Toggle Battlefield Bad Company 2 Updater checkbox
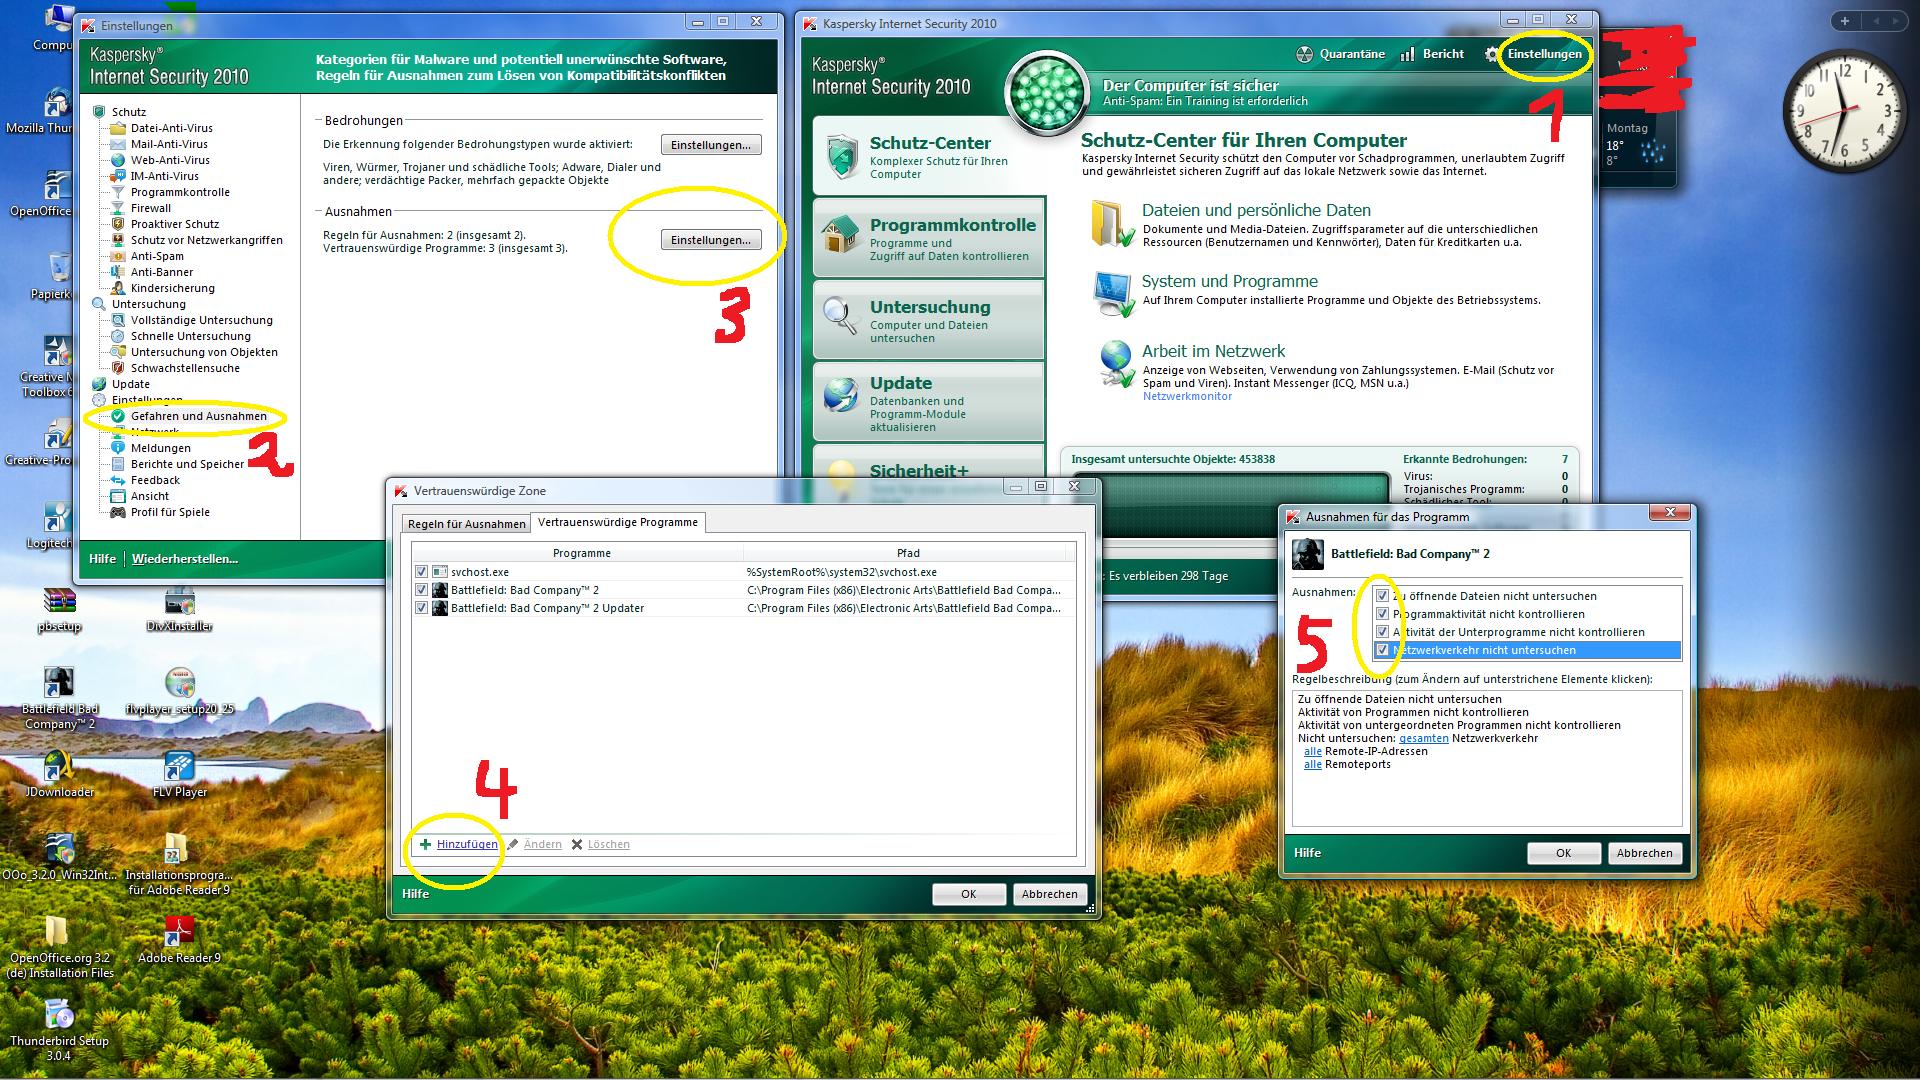Viewport: 1920px width, 1080px height. 421,608
